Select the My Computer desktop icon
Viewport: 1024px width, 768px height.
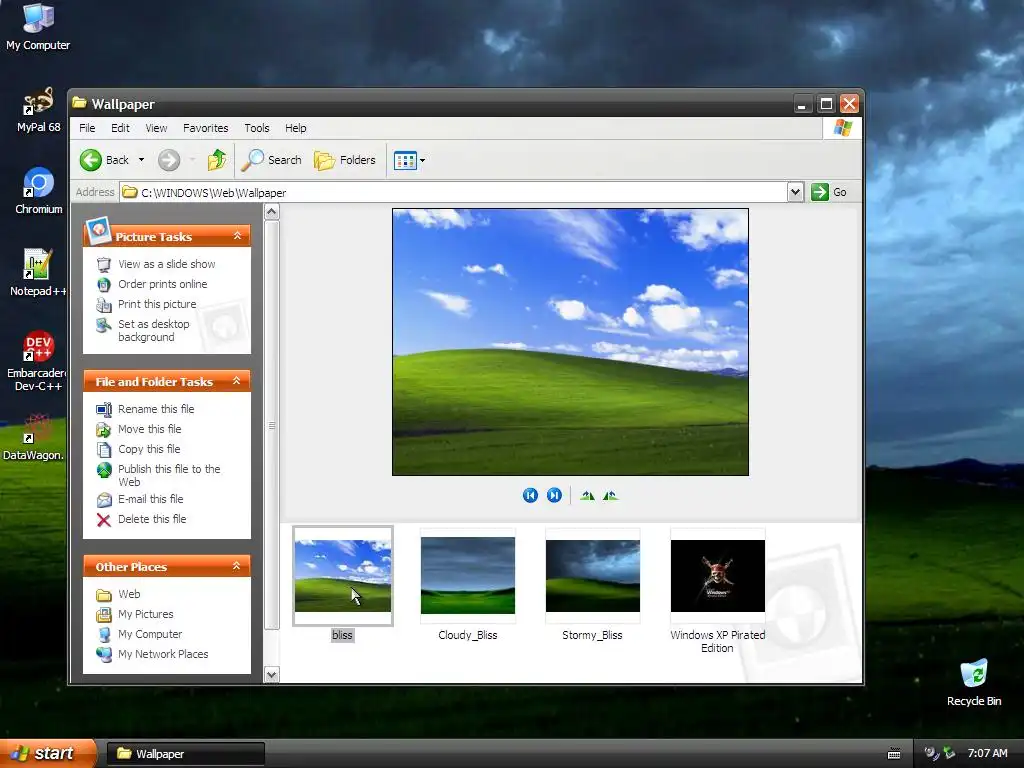click(x=38, y=27)
